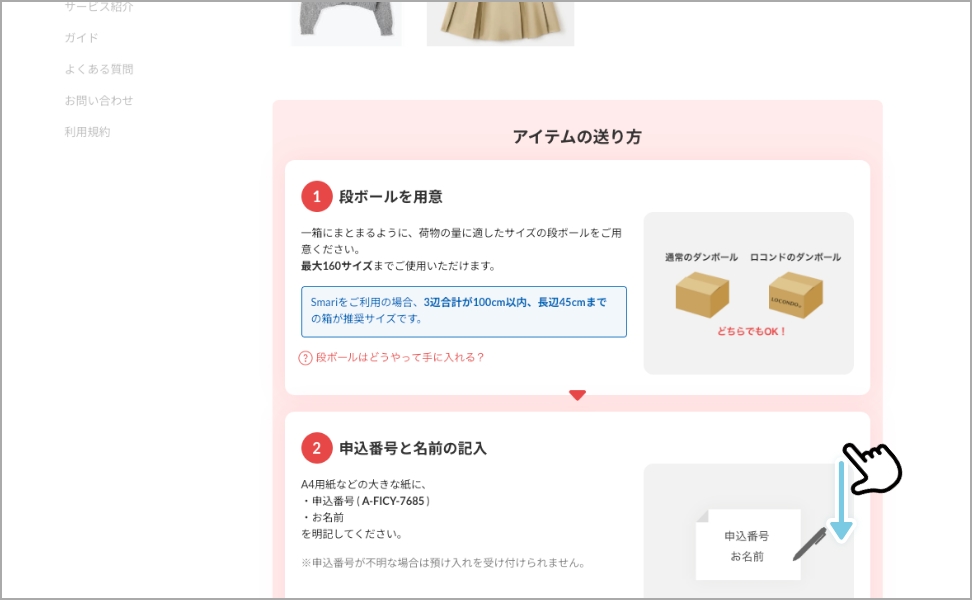Click the beige pleated skirt thumbnail
The height and width of the screenshot is (600, 972).
click(500, 23)
